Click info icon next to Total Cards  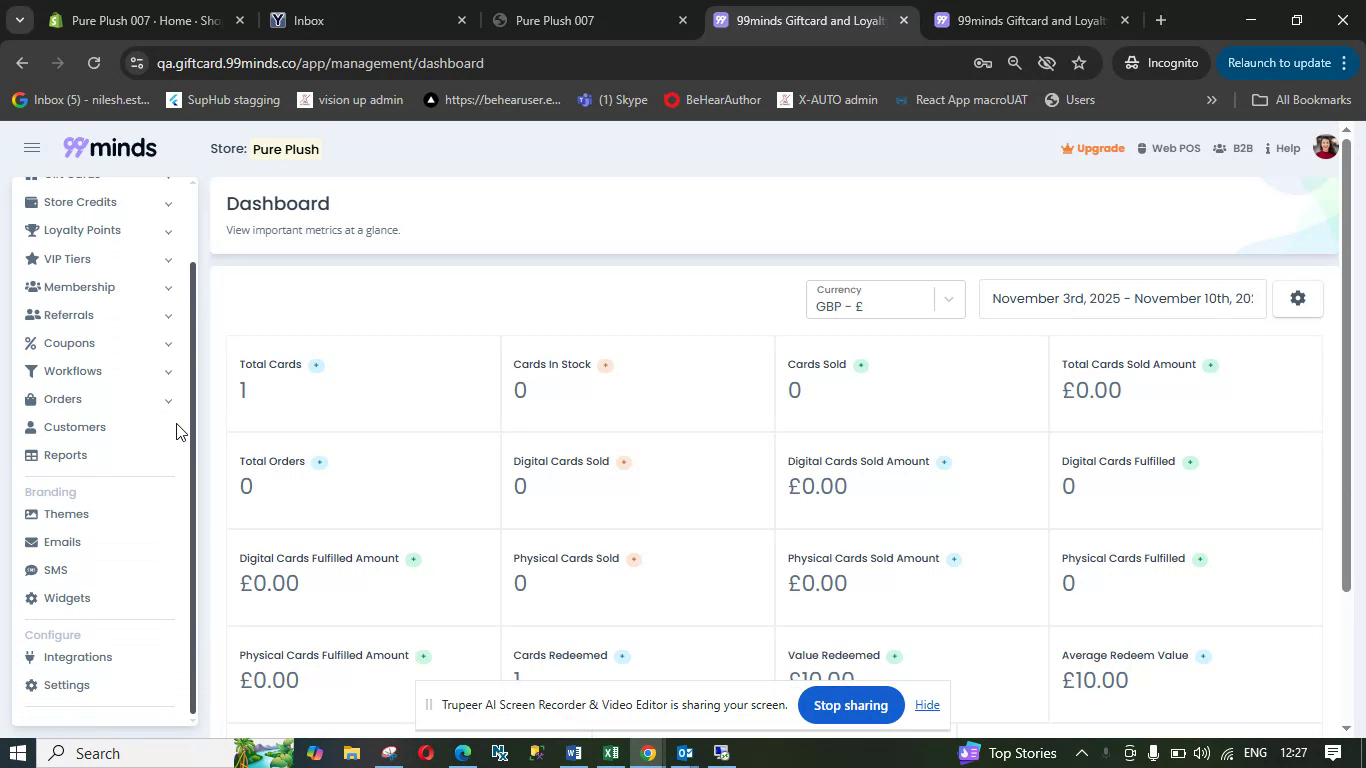click(316, 365)
